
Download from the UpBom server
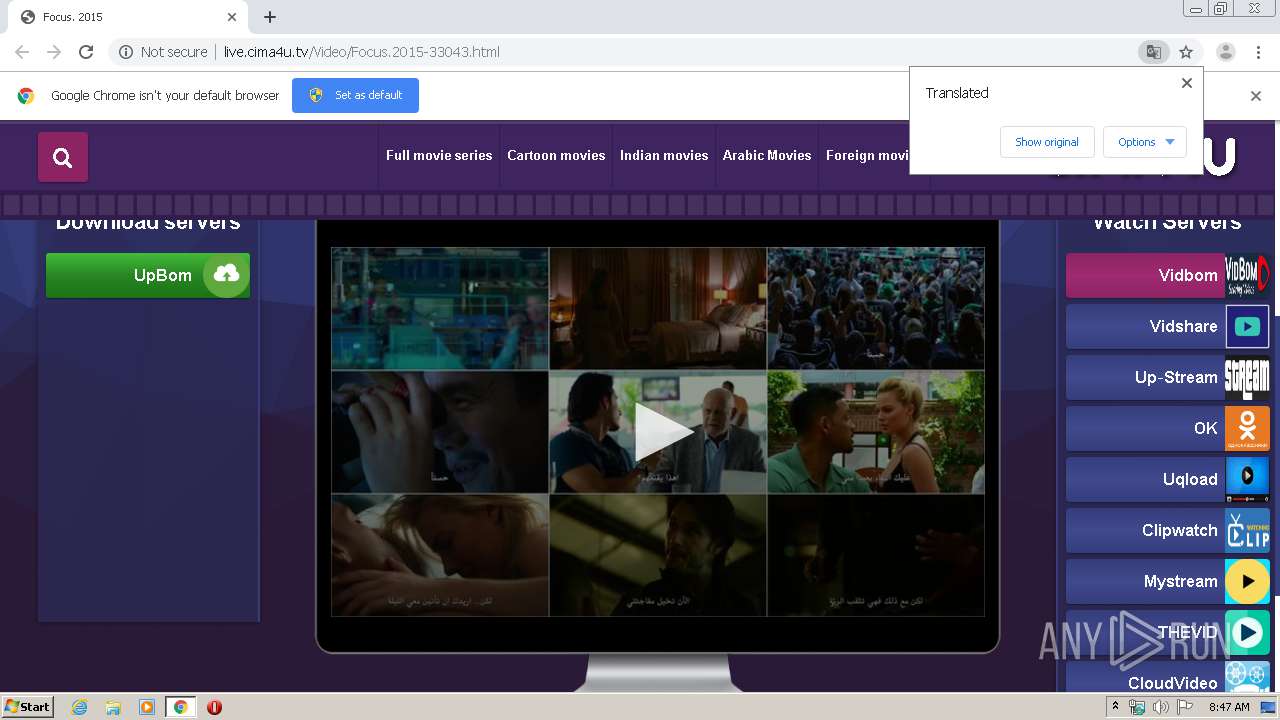point(148,275)
